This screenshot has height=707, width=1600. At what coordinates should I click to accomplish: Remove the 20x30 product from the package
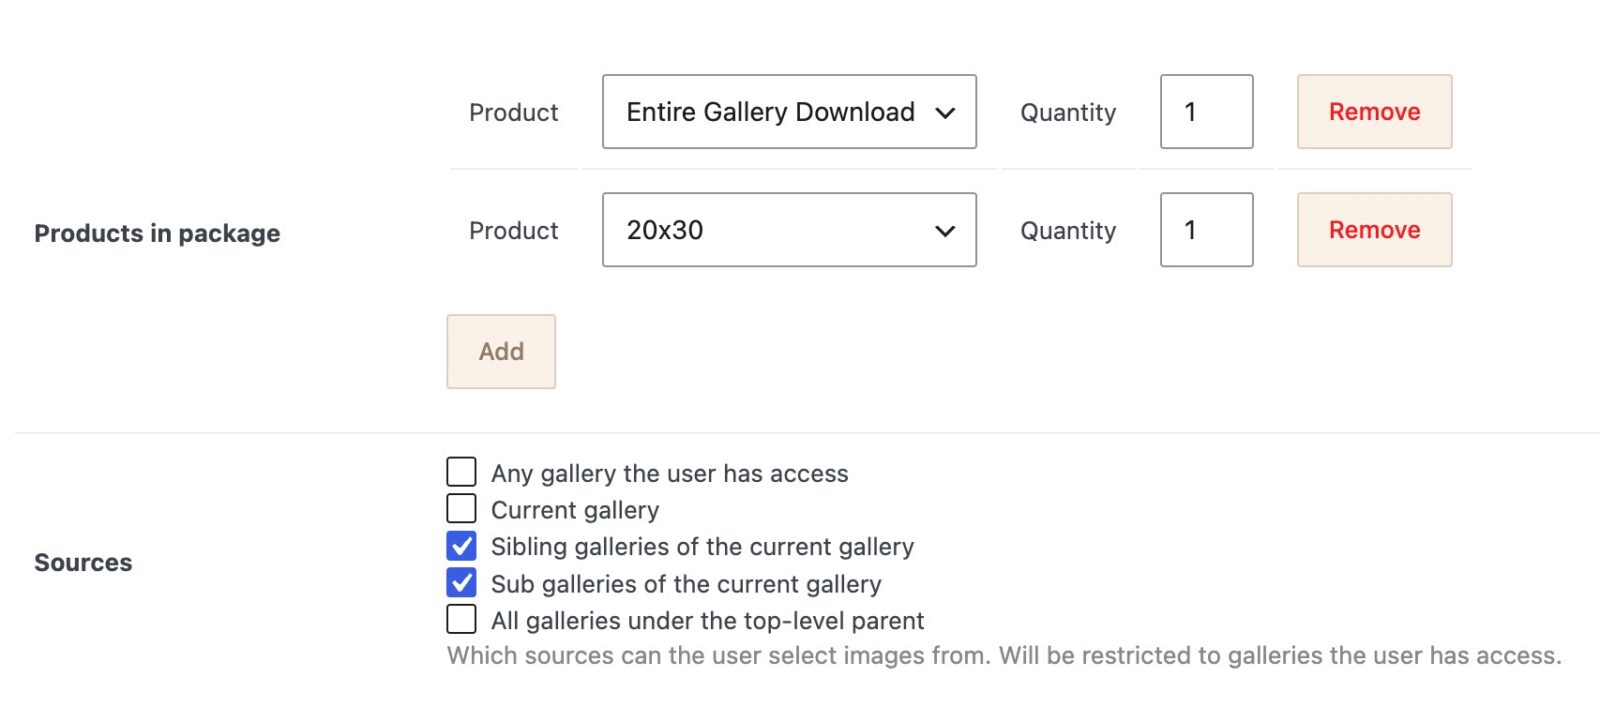pyautogui.click(x=1374, y=230)
